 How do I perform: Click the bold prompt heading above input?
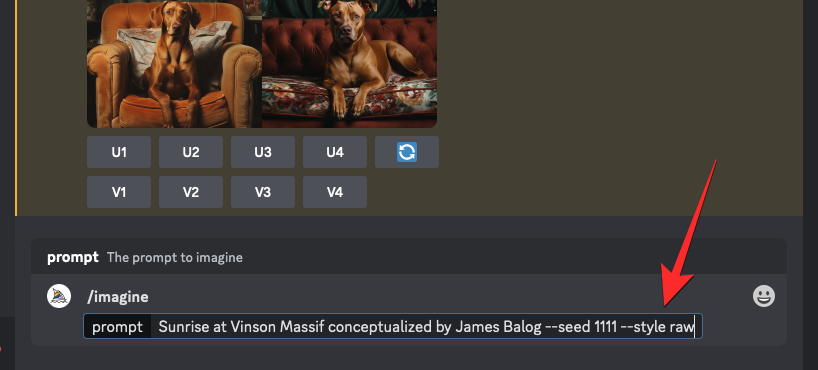coord(73,257)
